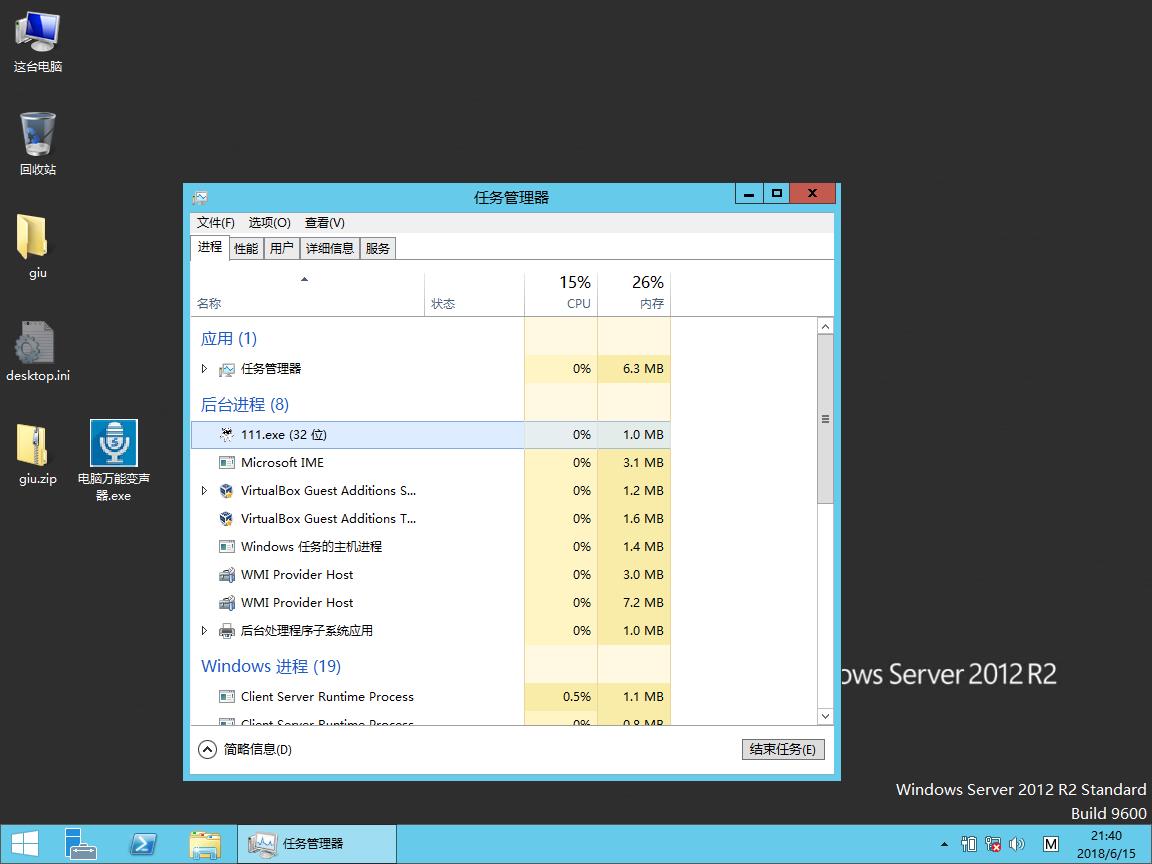
Task: Click the scrollbar down arrow
Action: (825, 716)
